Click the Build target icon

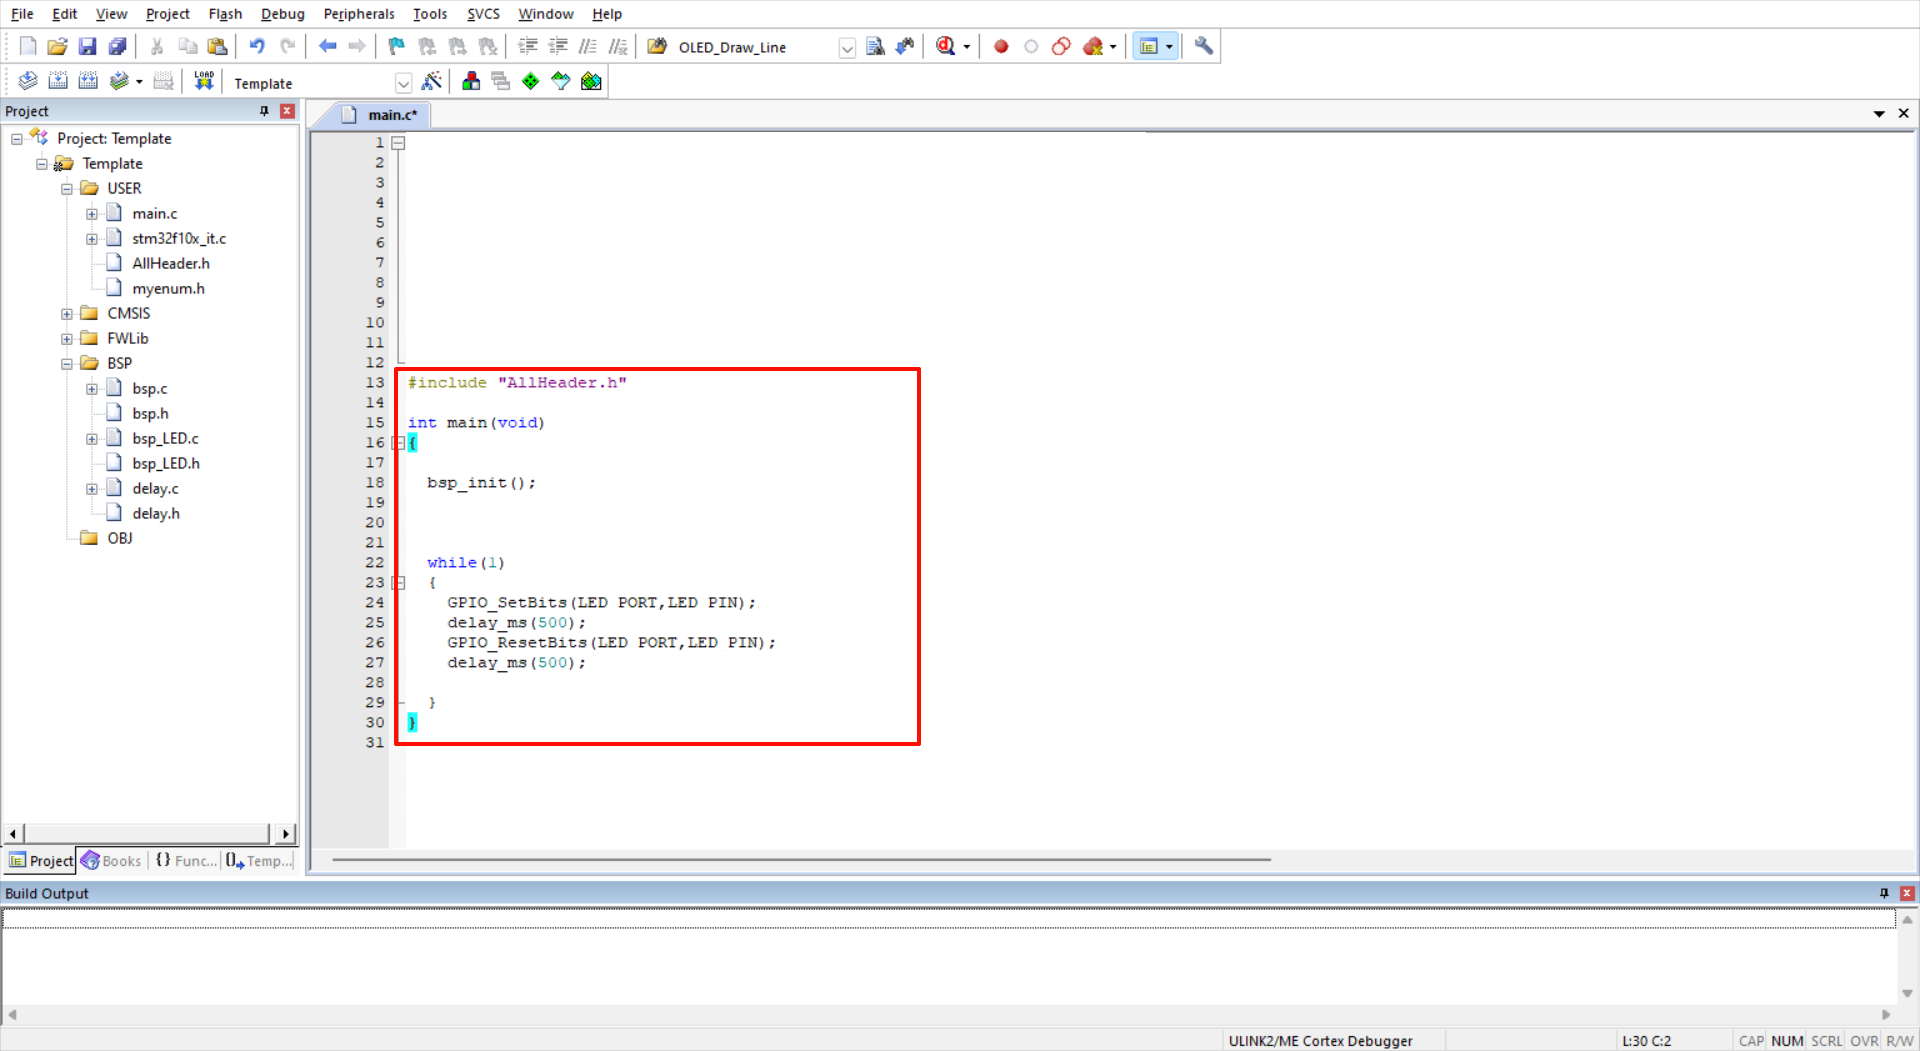[x=58, y=81]
